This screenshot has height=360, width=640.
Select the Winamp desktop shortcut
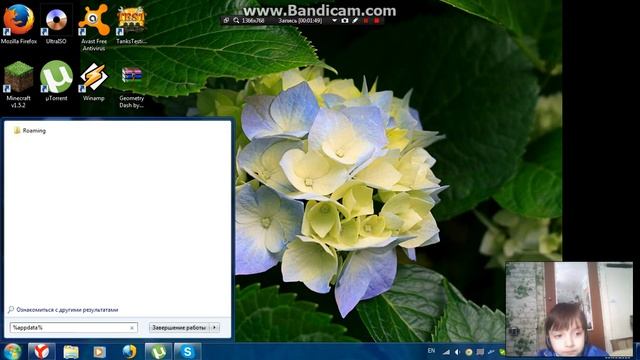[x=93, y=81]
